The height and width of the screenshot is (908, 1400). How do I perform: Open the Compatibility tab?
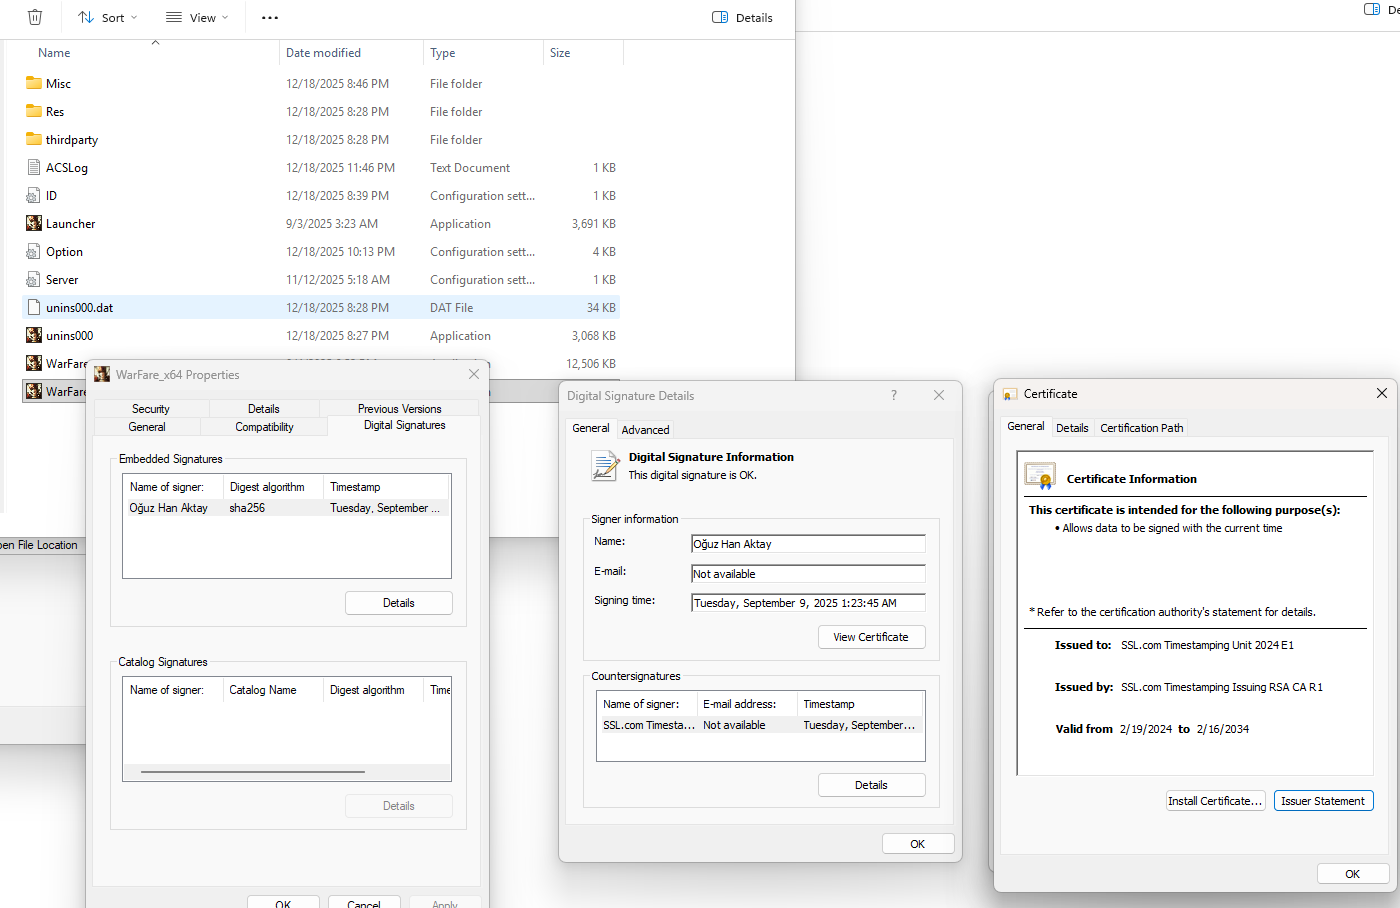(264, 426)
